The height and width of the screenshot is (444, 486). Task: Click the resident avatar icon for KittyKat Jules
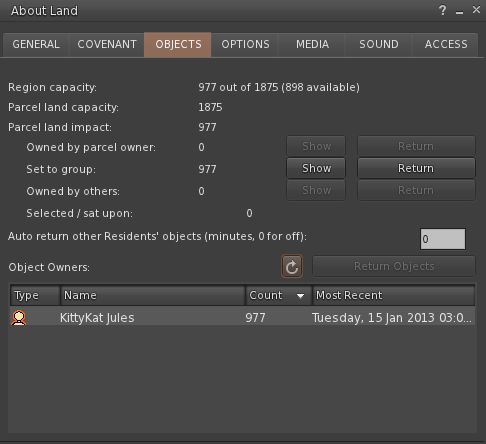(19, 318)
